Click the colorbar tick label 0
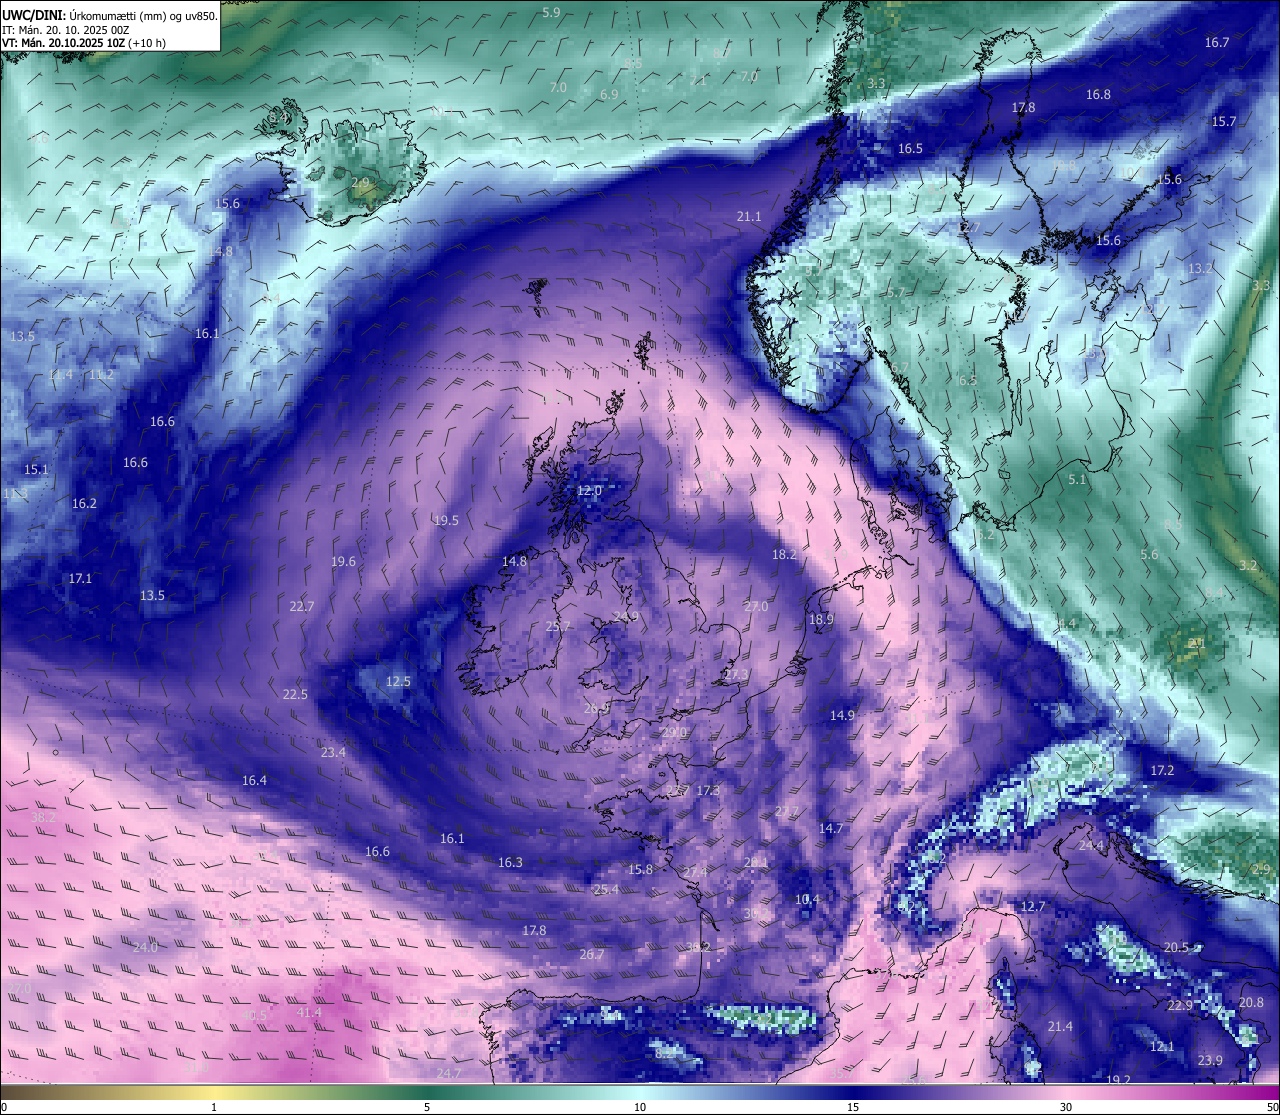 pos(4,1107)
